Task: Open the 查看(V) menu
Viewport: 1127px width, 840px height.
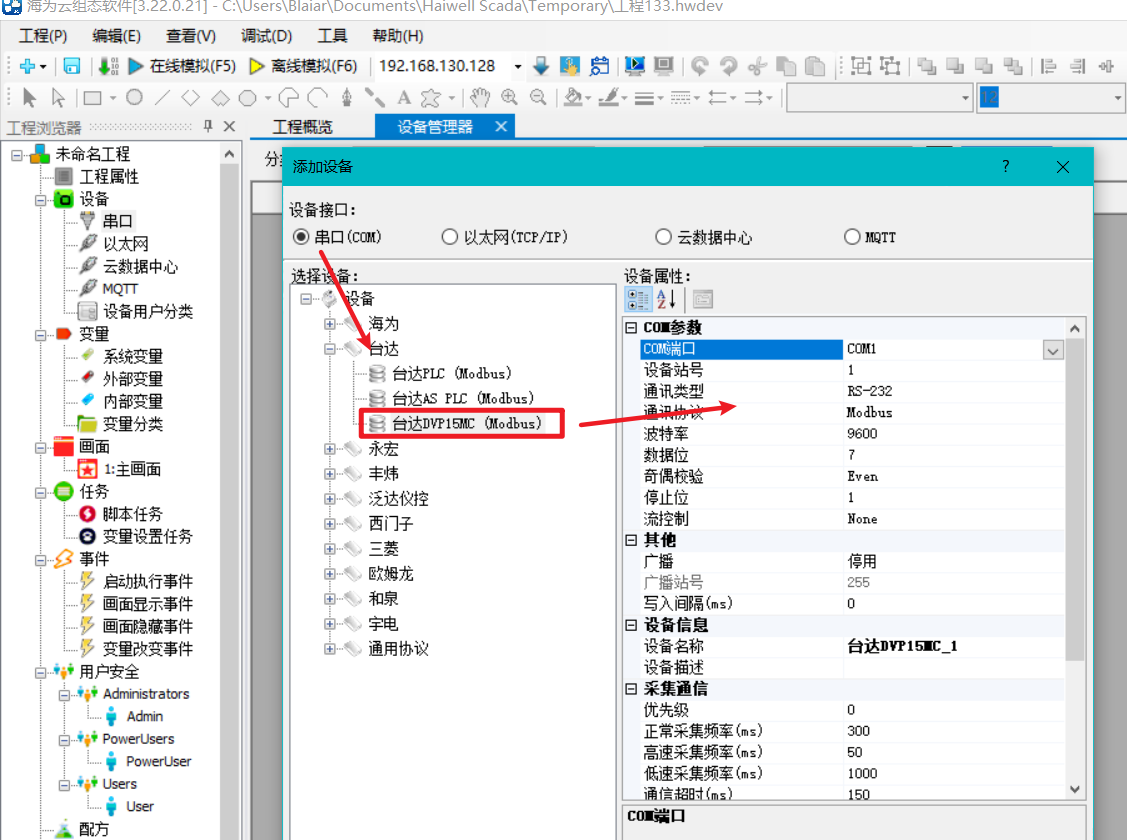Action: coord(190,36)
